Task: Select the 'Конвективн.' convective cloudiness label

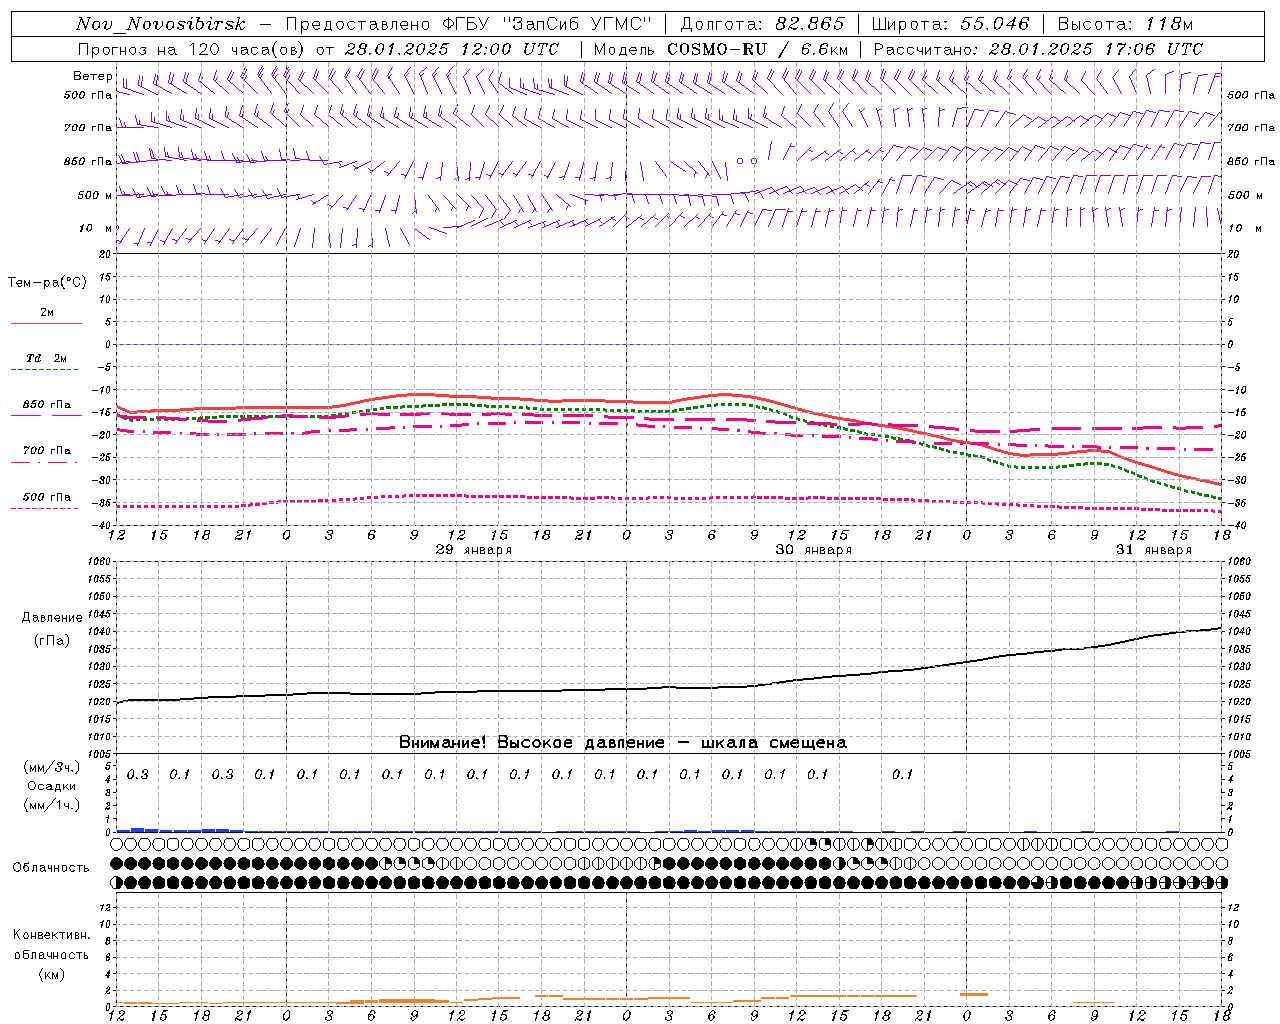Action: pos(51,935)
